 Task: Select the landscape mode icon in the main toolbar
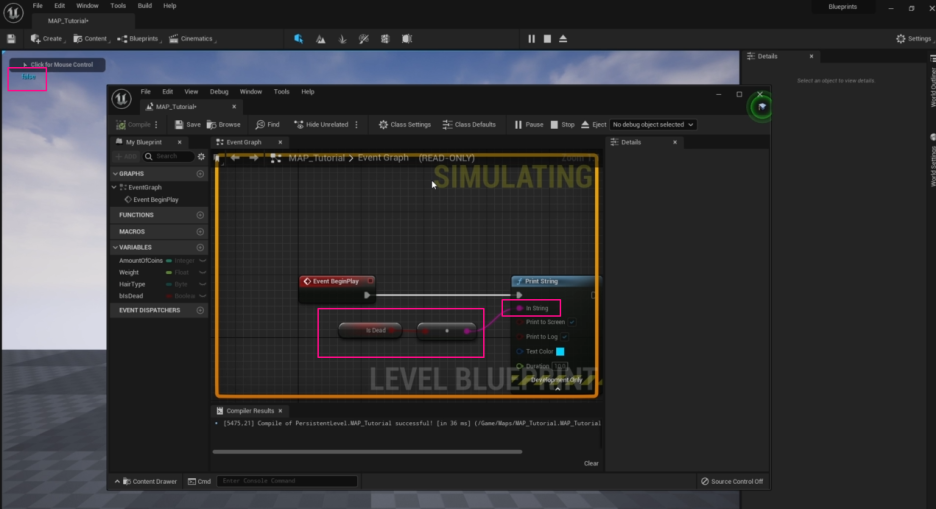321,39
